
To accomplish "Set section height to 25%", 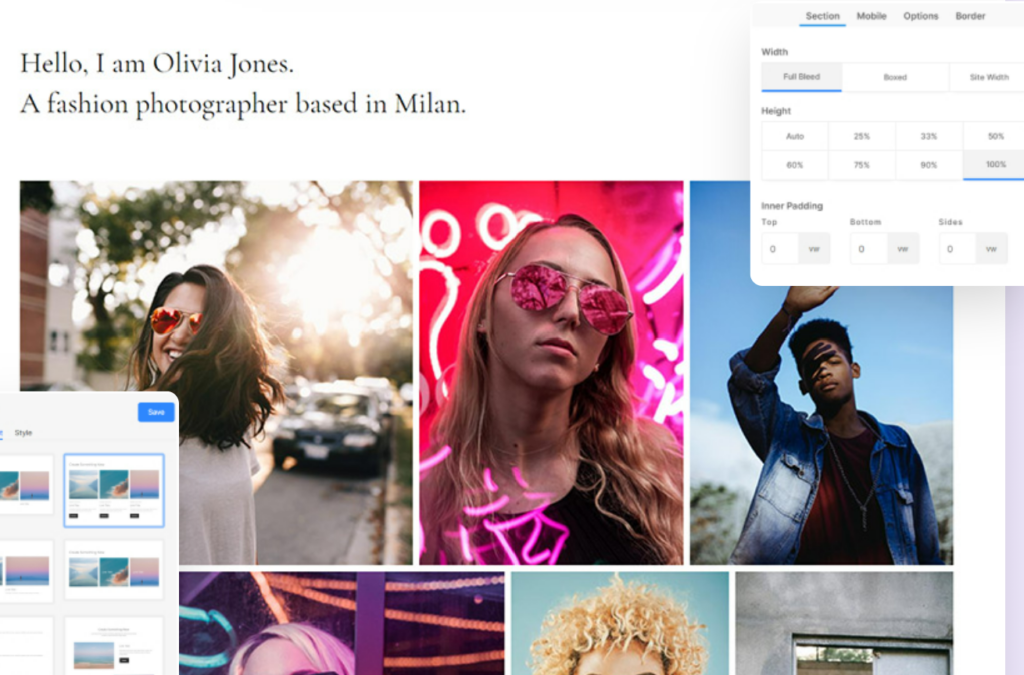I will click(861, 136).
